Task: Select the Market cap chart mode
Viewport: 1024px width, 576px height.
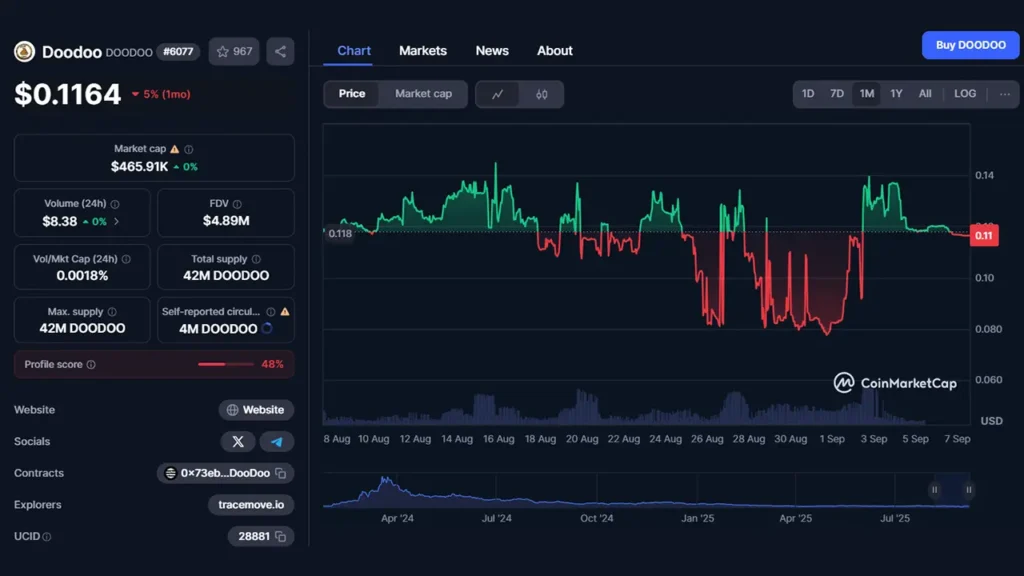Action: coord(423,94)
